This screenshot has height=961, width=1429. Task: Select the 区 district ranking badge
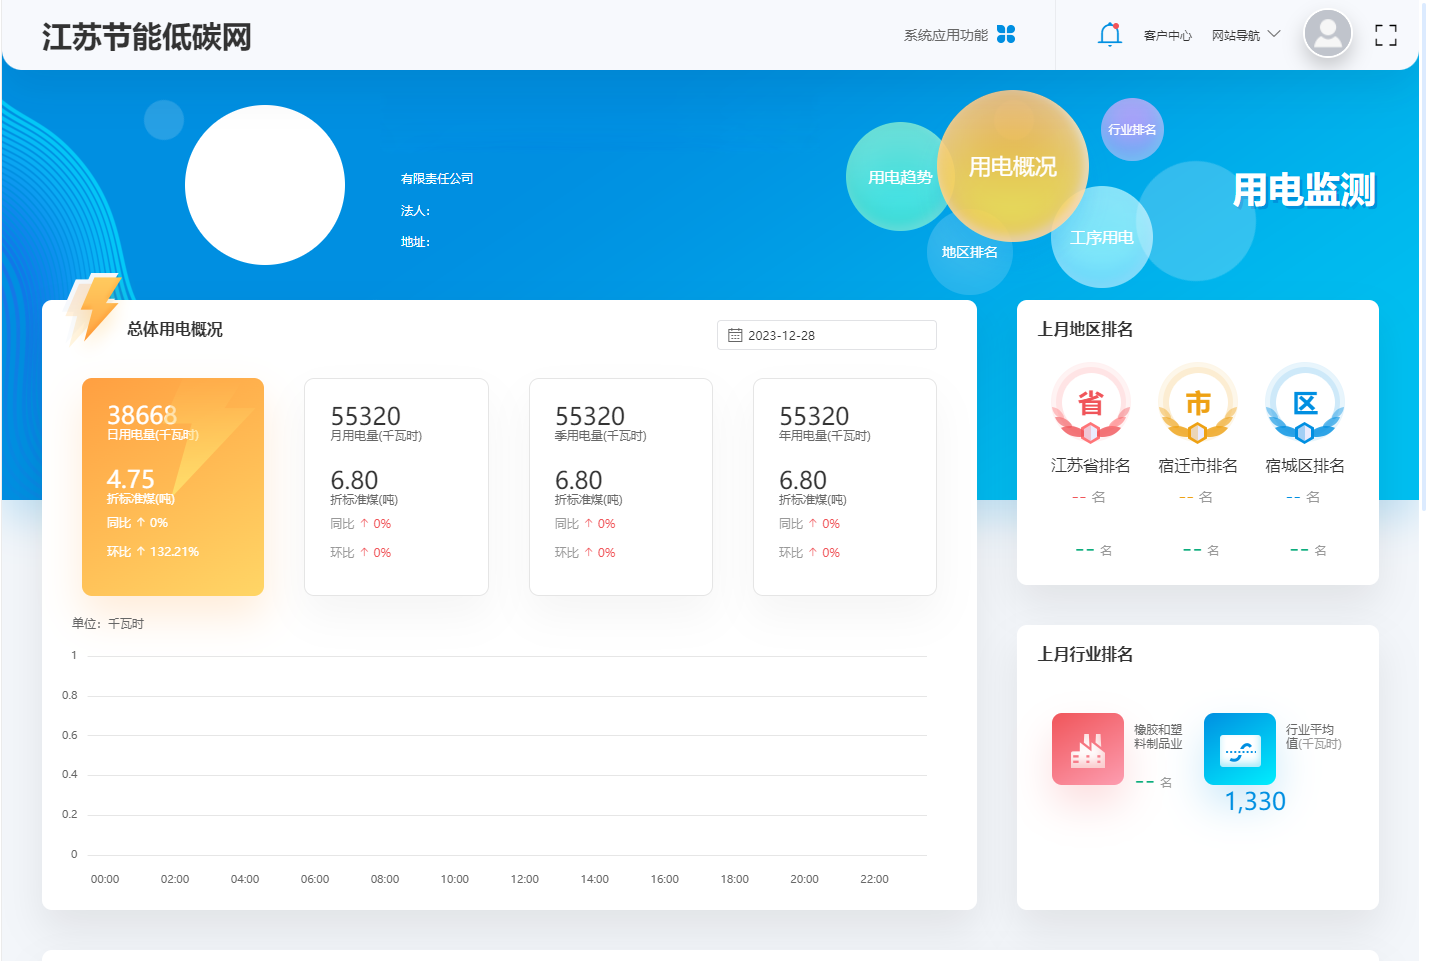coord(1304,402)
